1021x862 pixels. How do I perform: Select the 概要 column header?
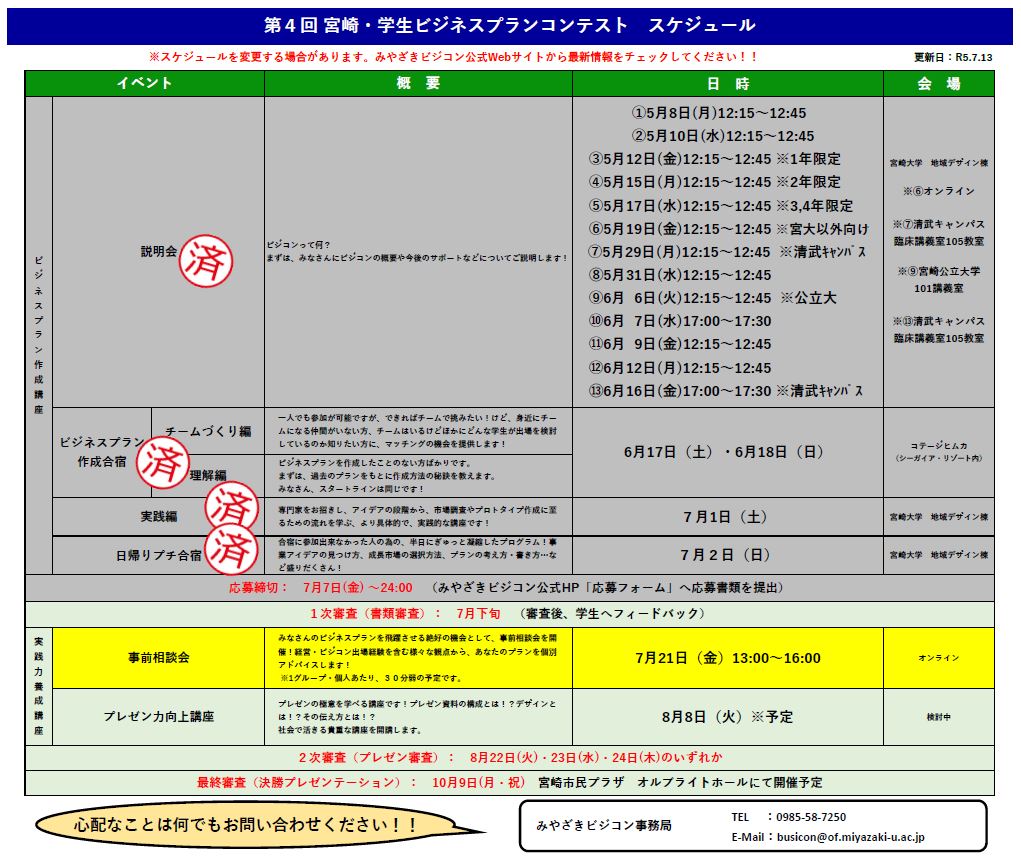419,83
